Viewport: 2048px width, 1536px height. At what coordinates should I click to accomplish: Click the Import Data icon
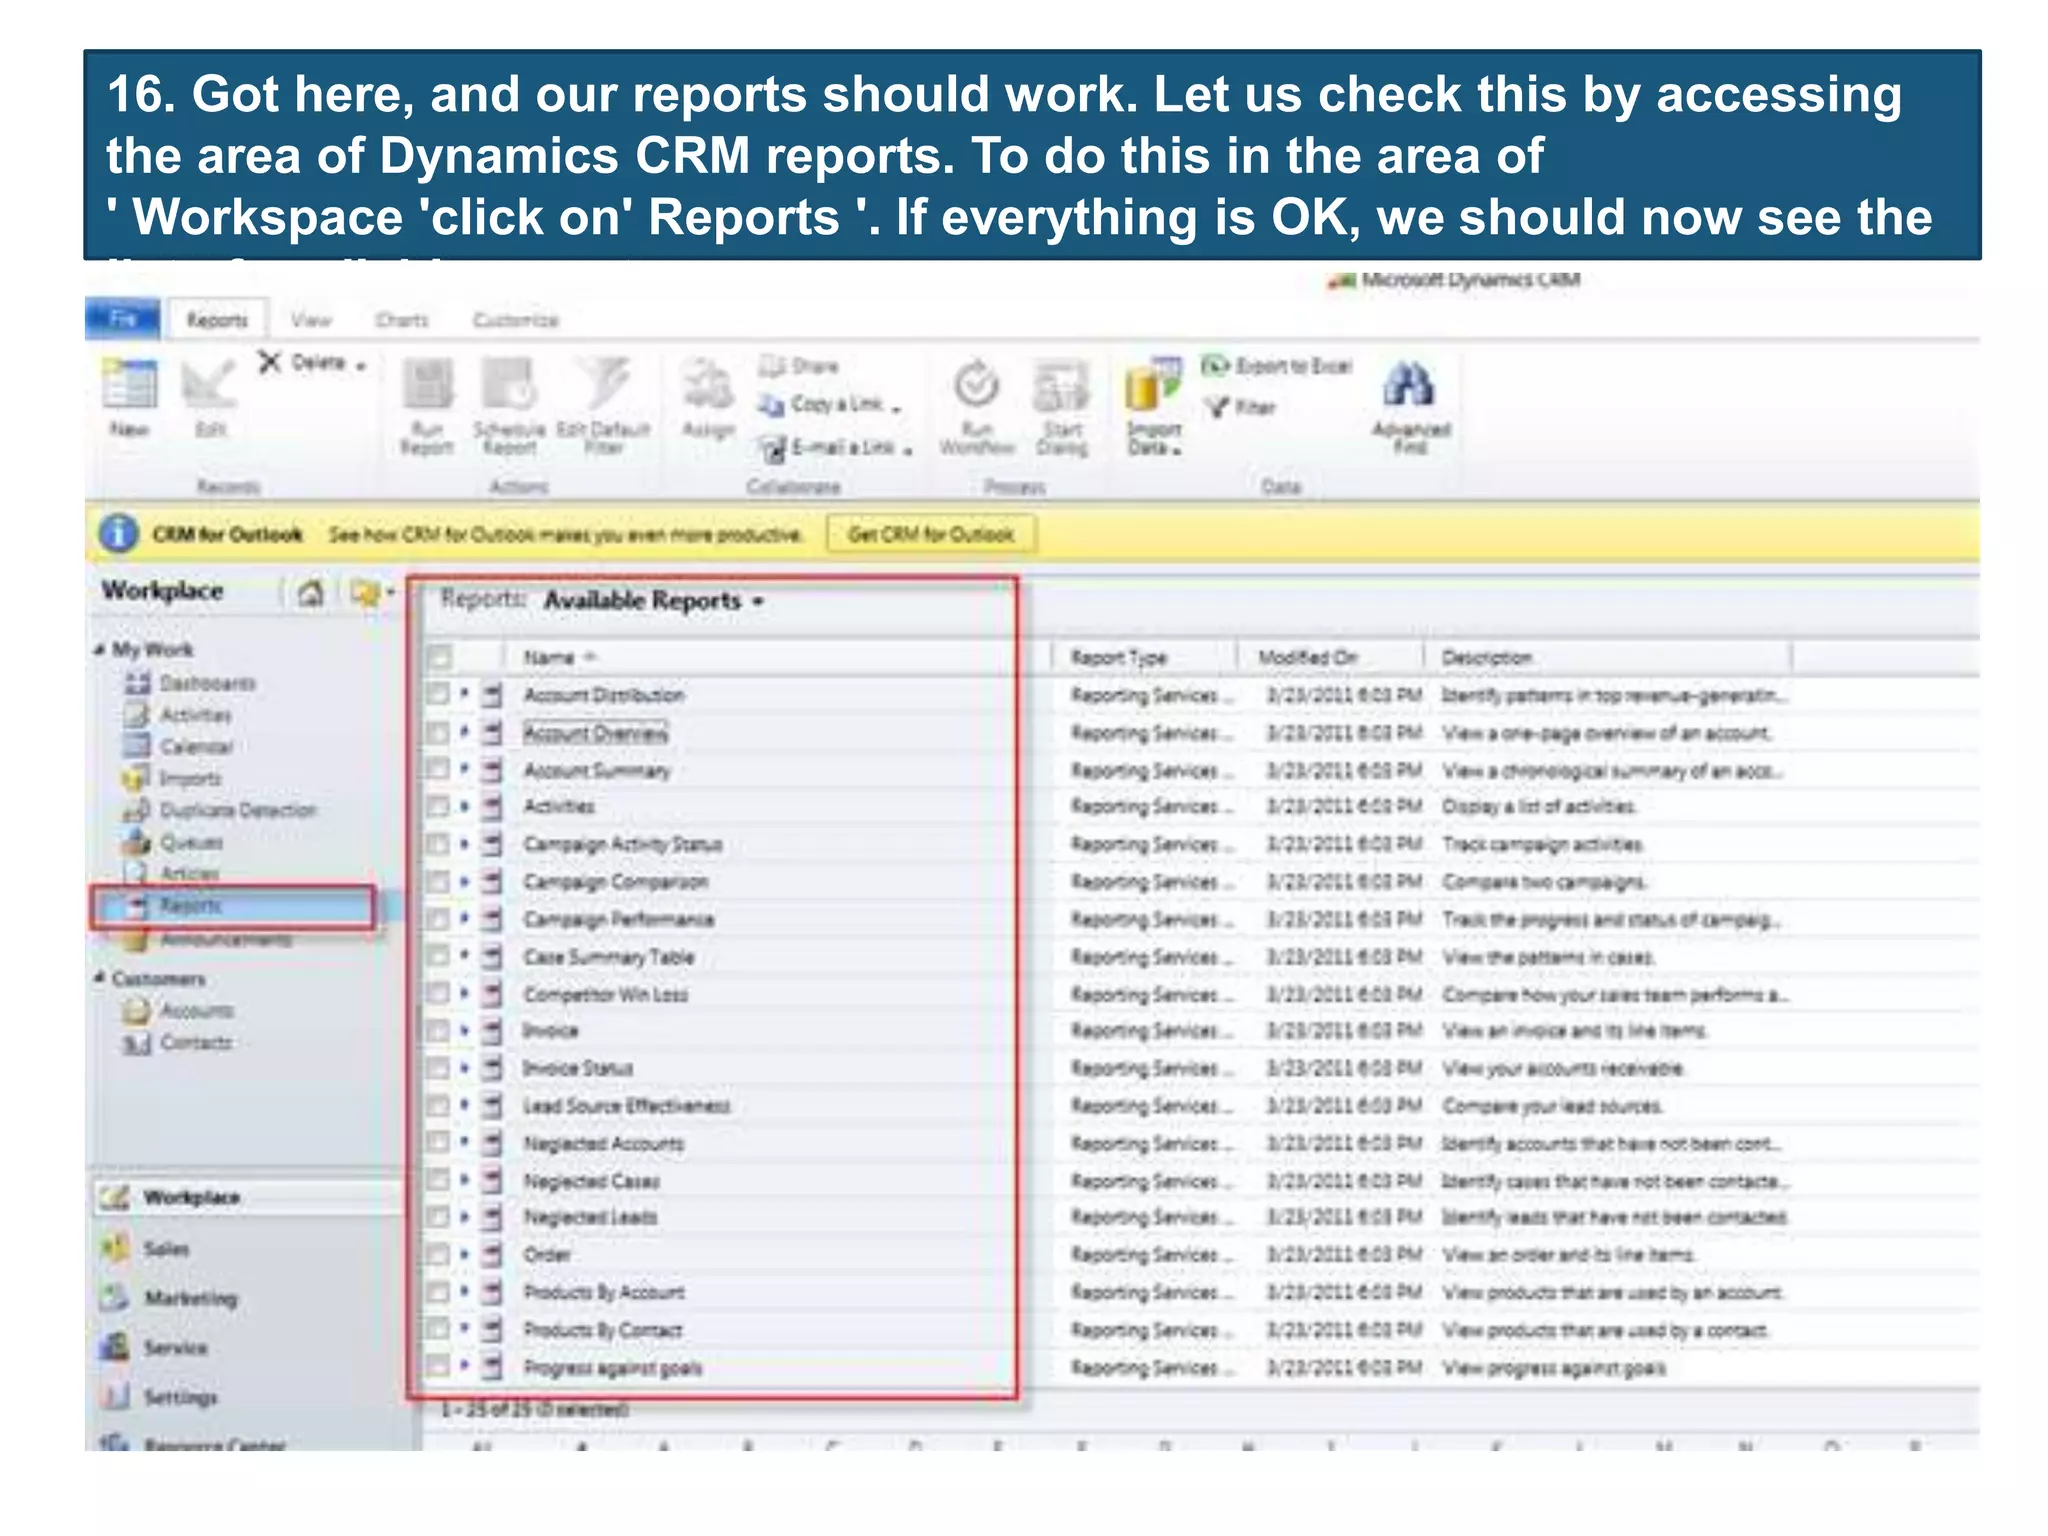point(1153,385)
